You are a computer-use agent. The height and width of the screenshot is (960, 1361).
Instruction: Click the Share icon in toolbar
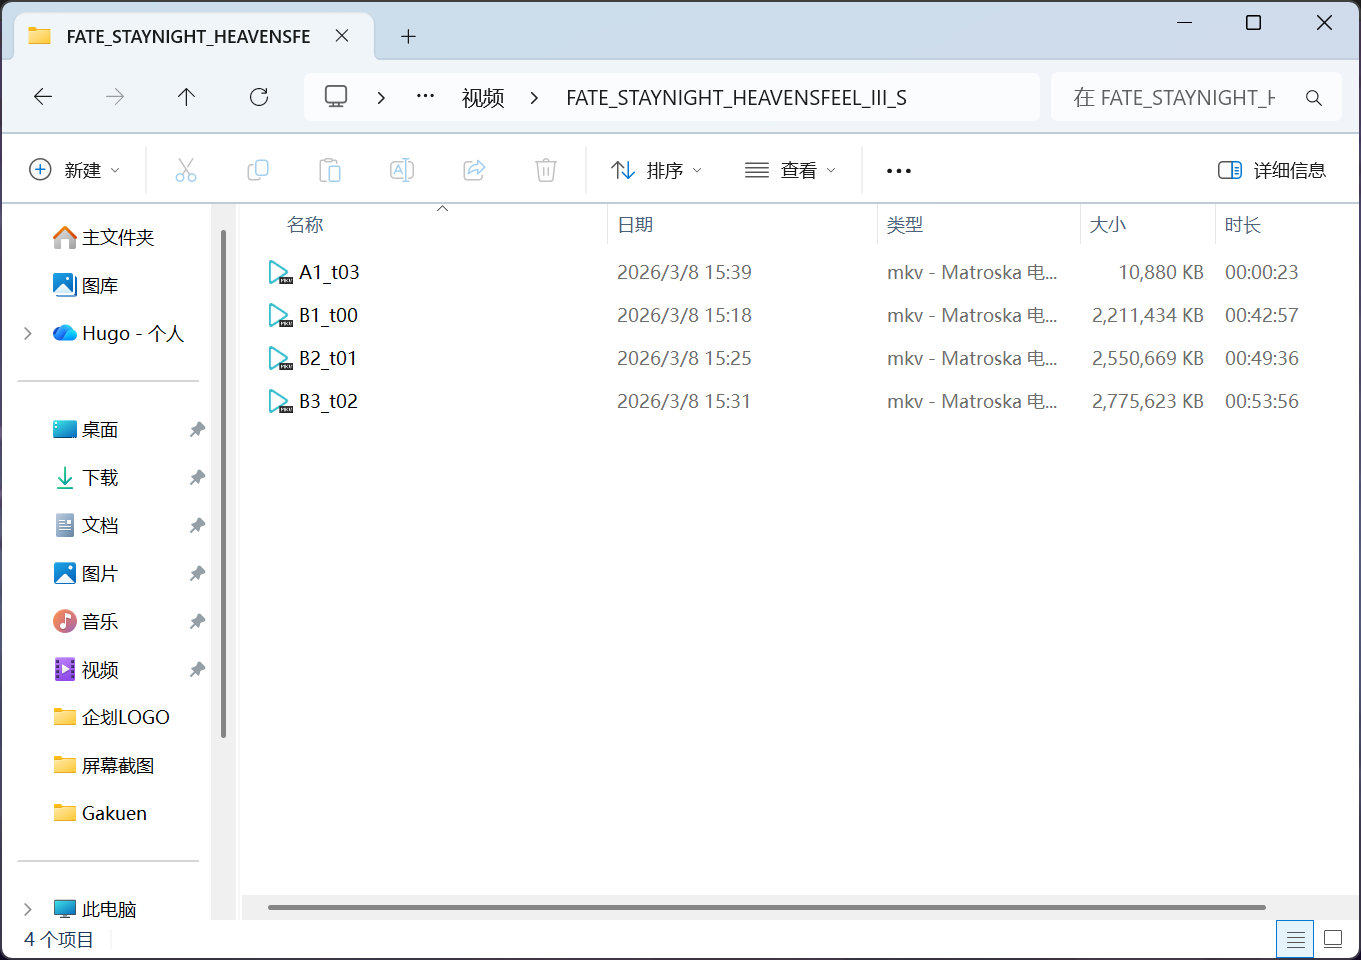(474, 170)
